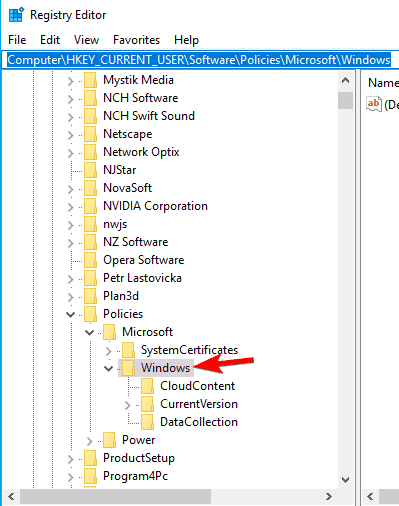Select the NJStar folder icon
Image resolution: width=399 pixels, height=506 pixels.
click(x=90, y=170)
